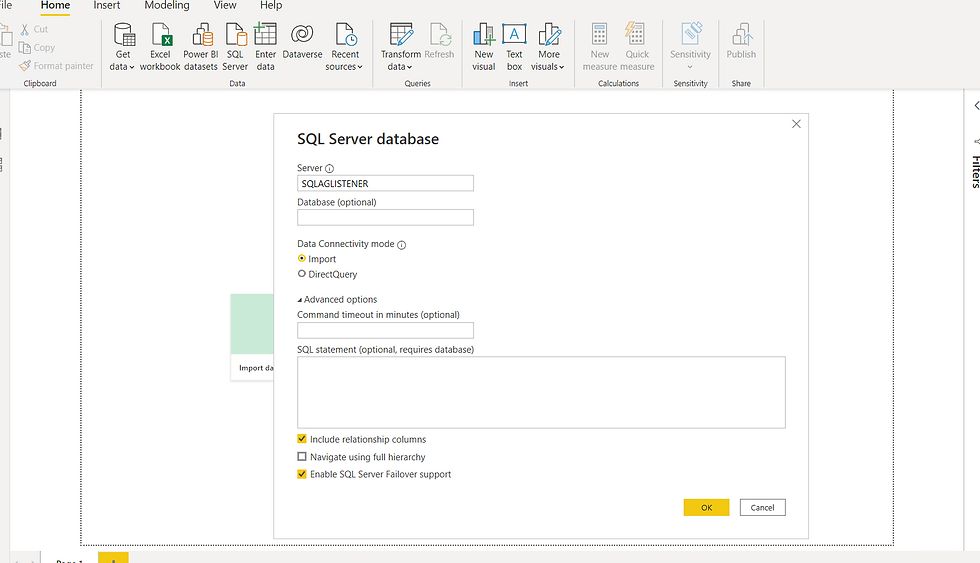Click the Refresh icon

[x=439, y=41]
